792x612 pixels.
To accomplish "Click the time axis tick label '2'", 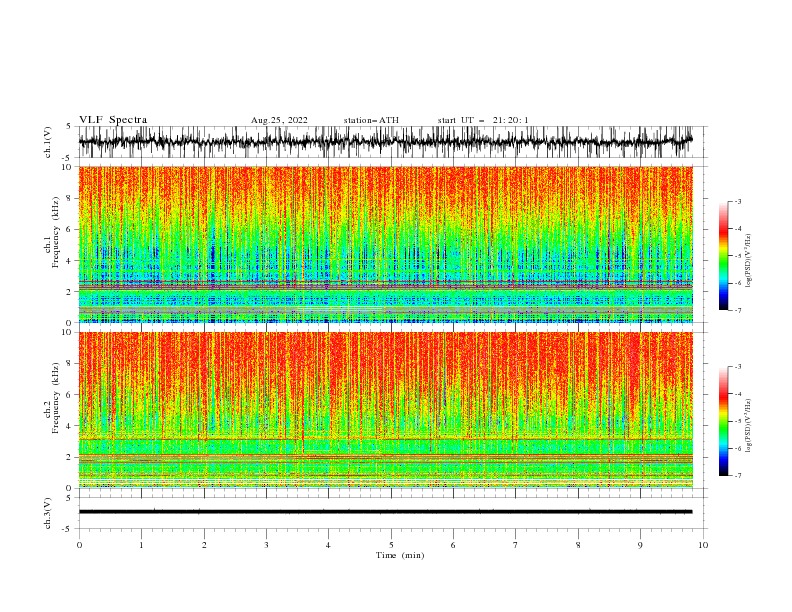I will point(204,545).
